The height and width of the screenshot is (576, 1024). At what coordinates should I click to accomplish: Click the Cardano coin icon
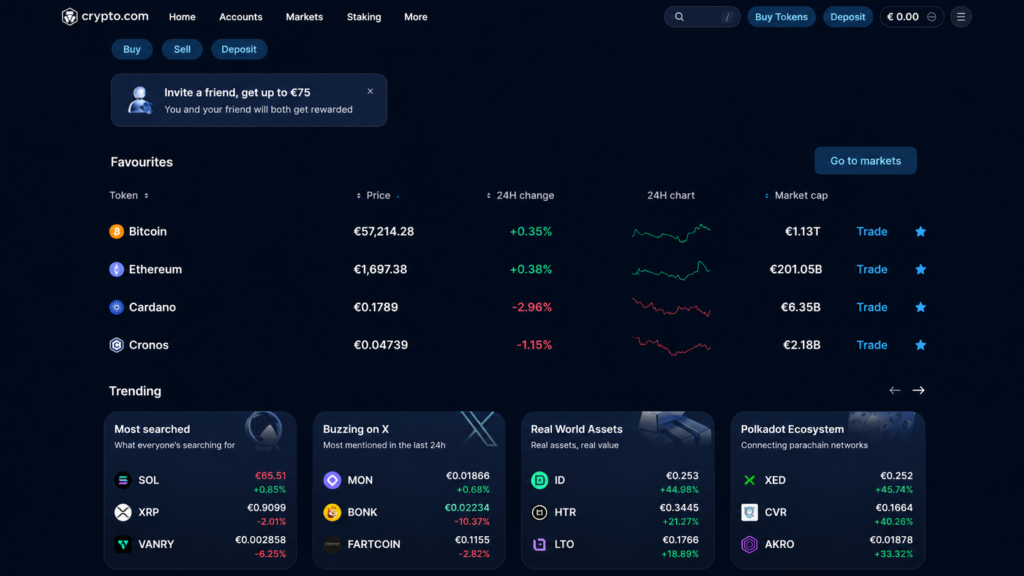click(x=116, y=307)
